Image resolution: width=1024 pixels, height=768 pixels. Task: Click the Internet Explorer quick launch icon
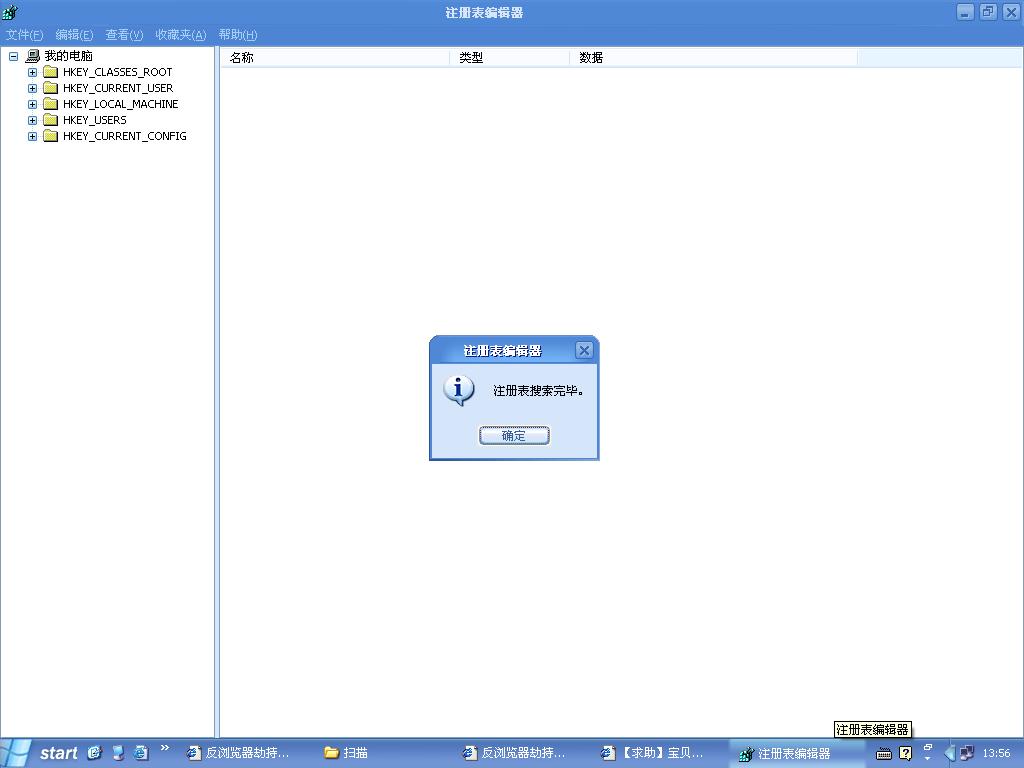[140, 752]
